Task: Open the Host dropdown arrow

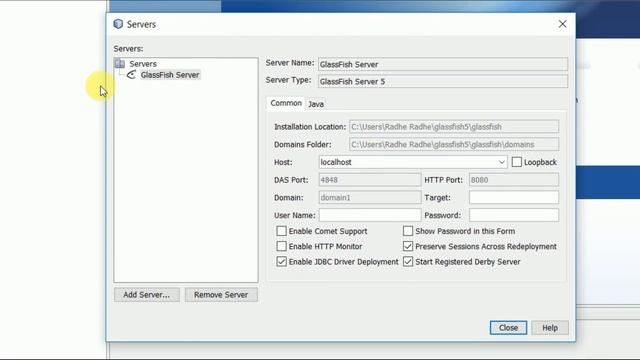Action: pyautogui.click(x=502, y=162)
